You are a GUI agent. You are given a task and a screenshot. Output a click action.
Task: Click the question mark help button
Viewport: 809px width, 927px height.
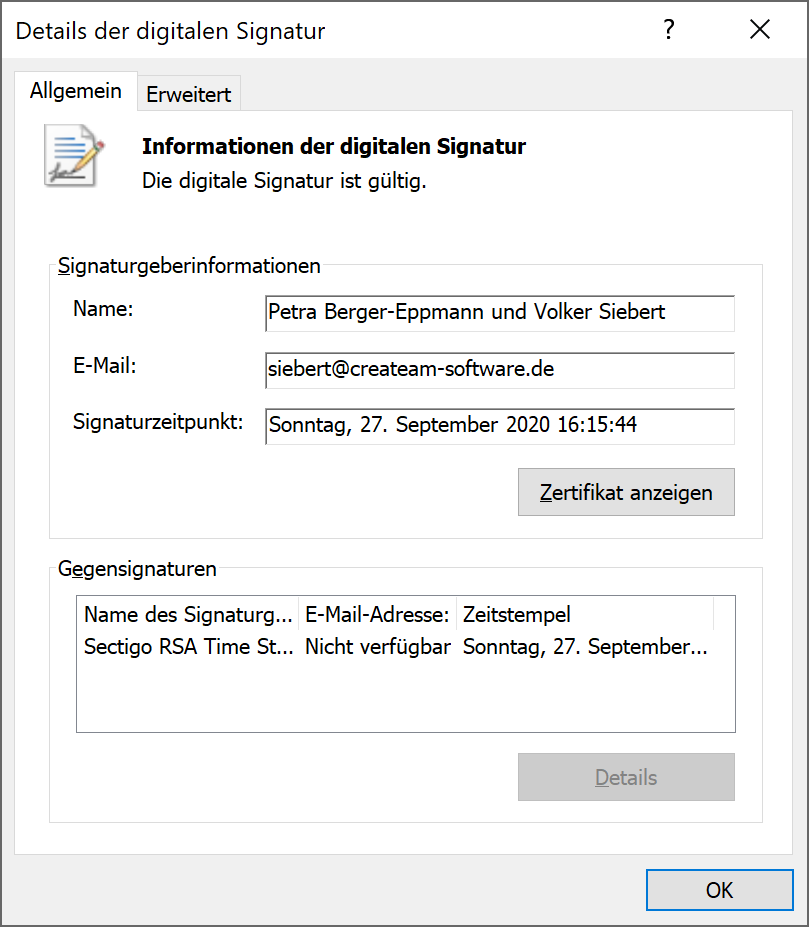669,30
